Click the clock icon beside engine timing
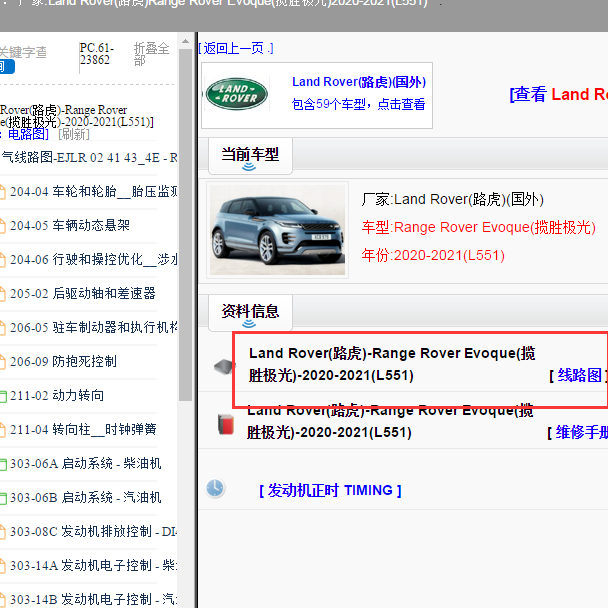 point(215,489)
